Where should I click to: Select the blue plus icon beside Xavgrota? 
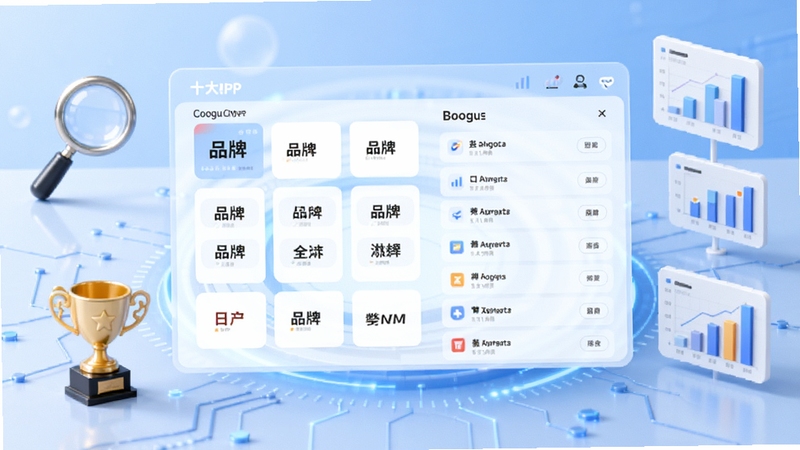coord(458,313)
